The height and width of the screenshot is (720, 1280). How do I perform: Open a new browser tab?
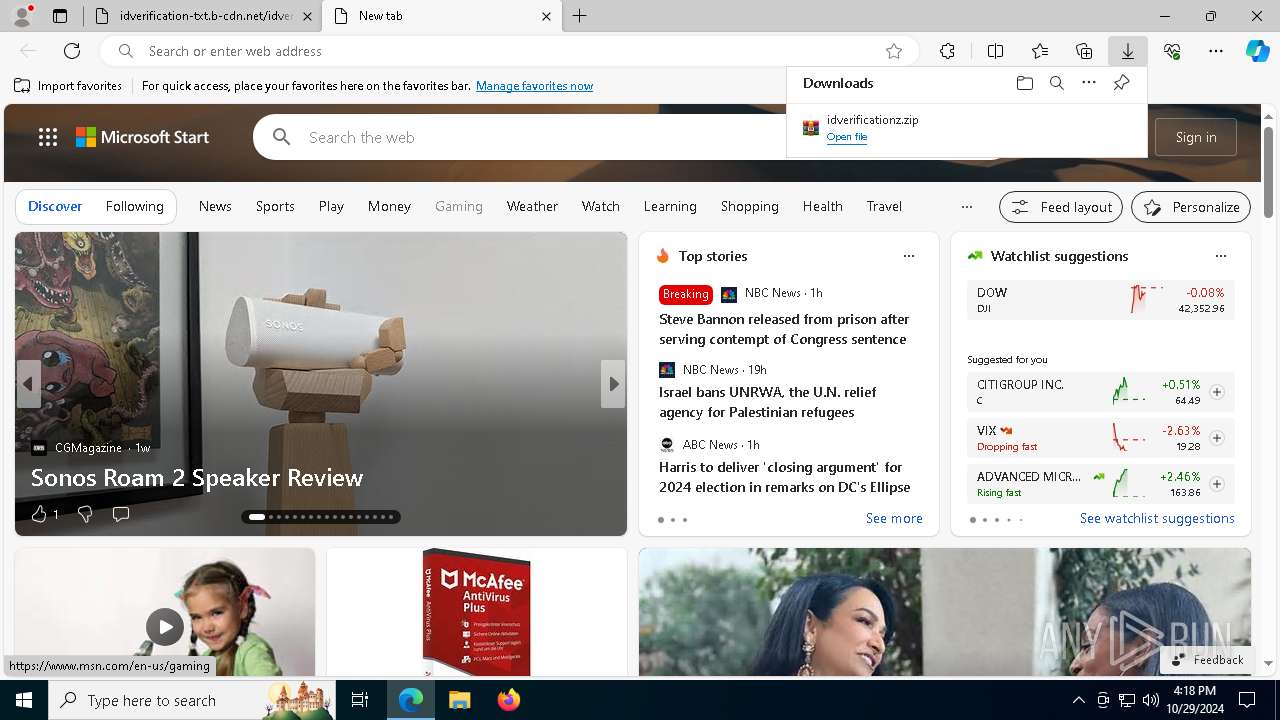click(579, 16)
